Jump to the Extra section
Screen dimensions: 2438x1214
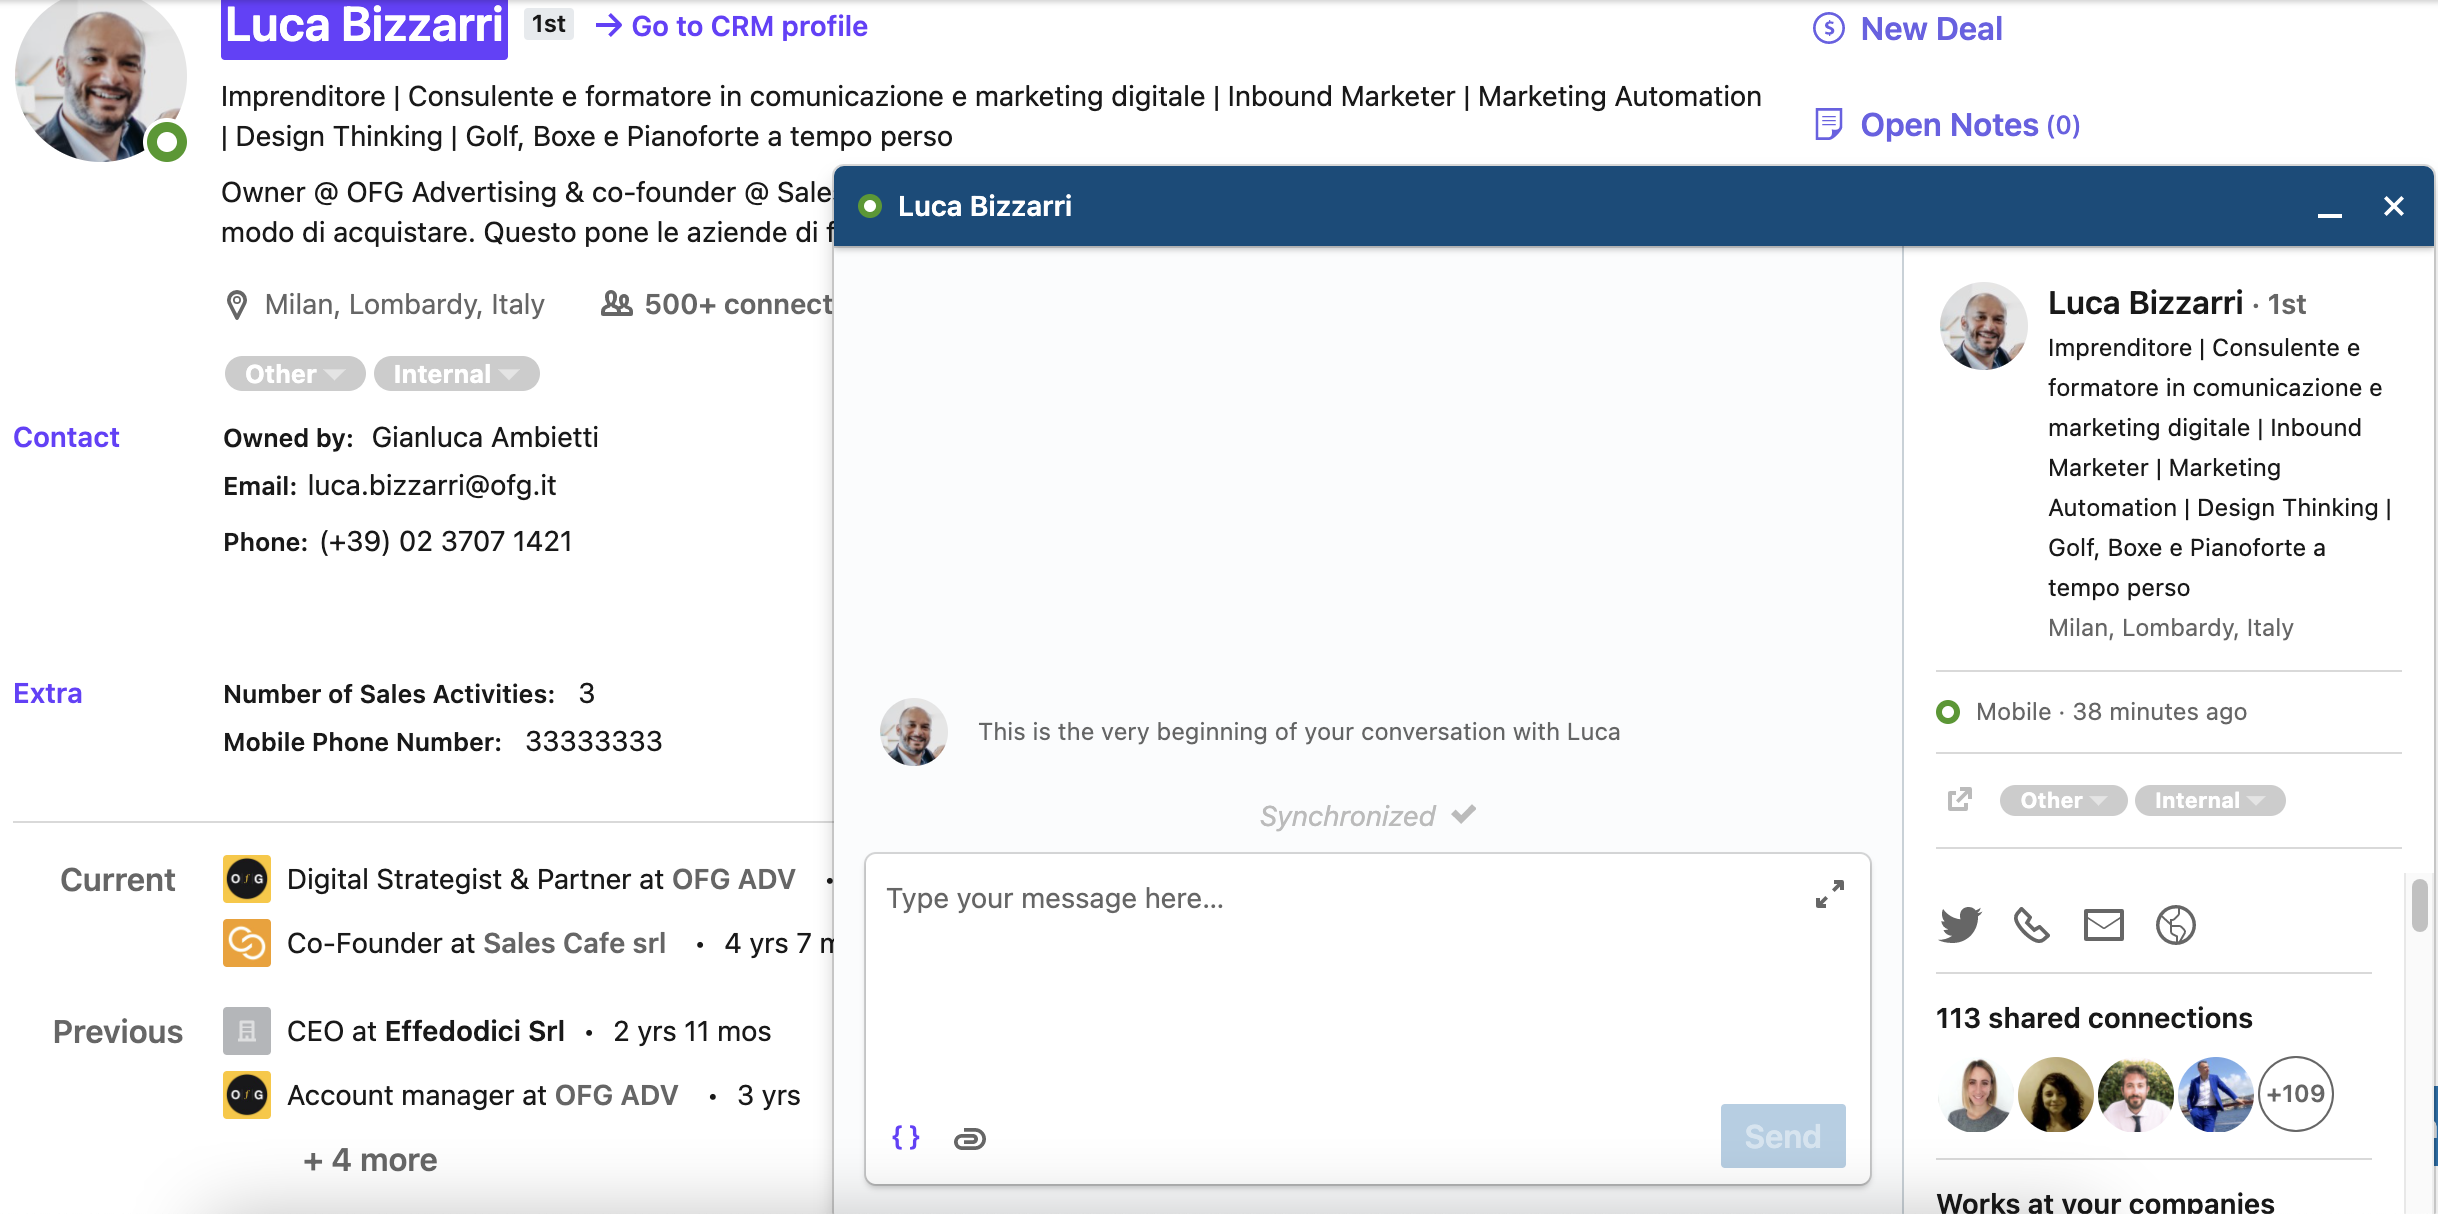[48, 693]
